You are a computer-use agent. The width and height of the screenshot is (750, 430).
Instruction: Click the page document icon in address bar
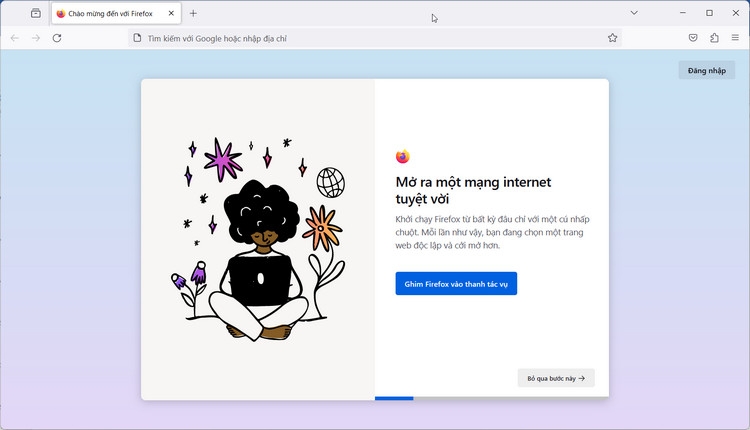coord(137,38)
